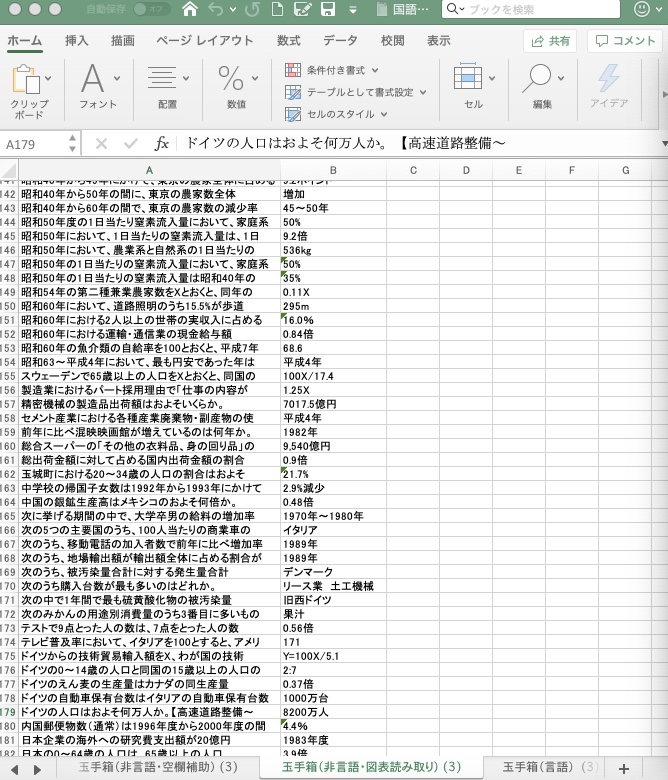Image resolution: width=668 pixels, height=780 pixels.
Task: Click the next sheet navigation arrow
Action: [x=37, y=769]
